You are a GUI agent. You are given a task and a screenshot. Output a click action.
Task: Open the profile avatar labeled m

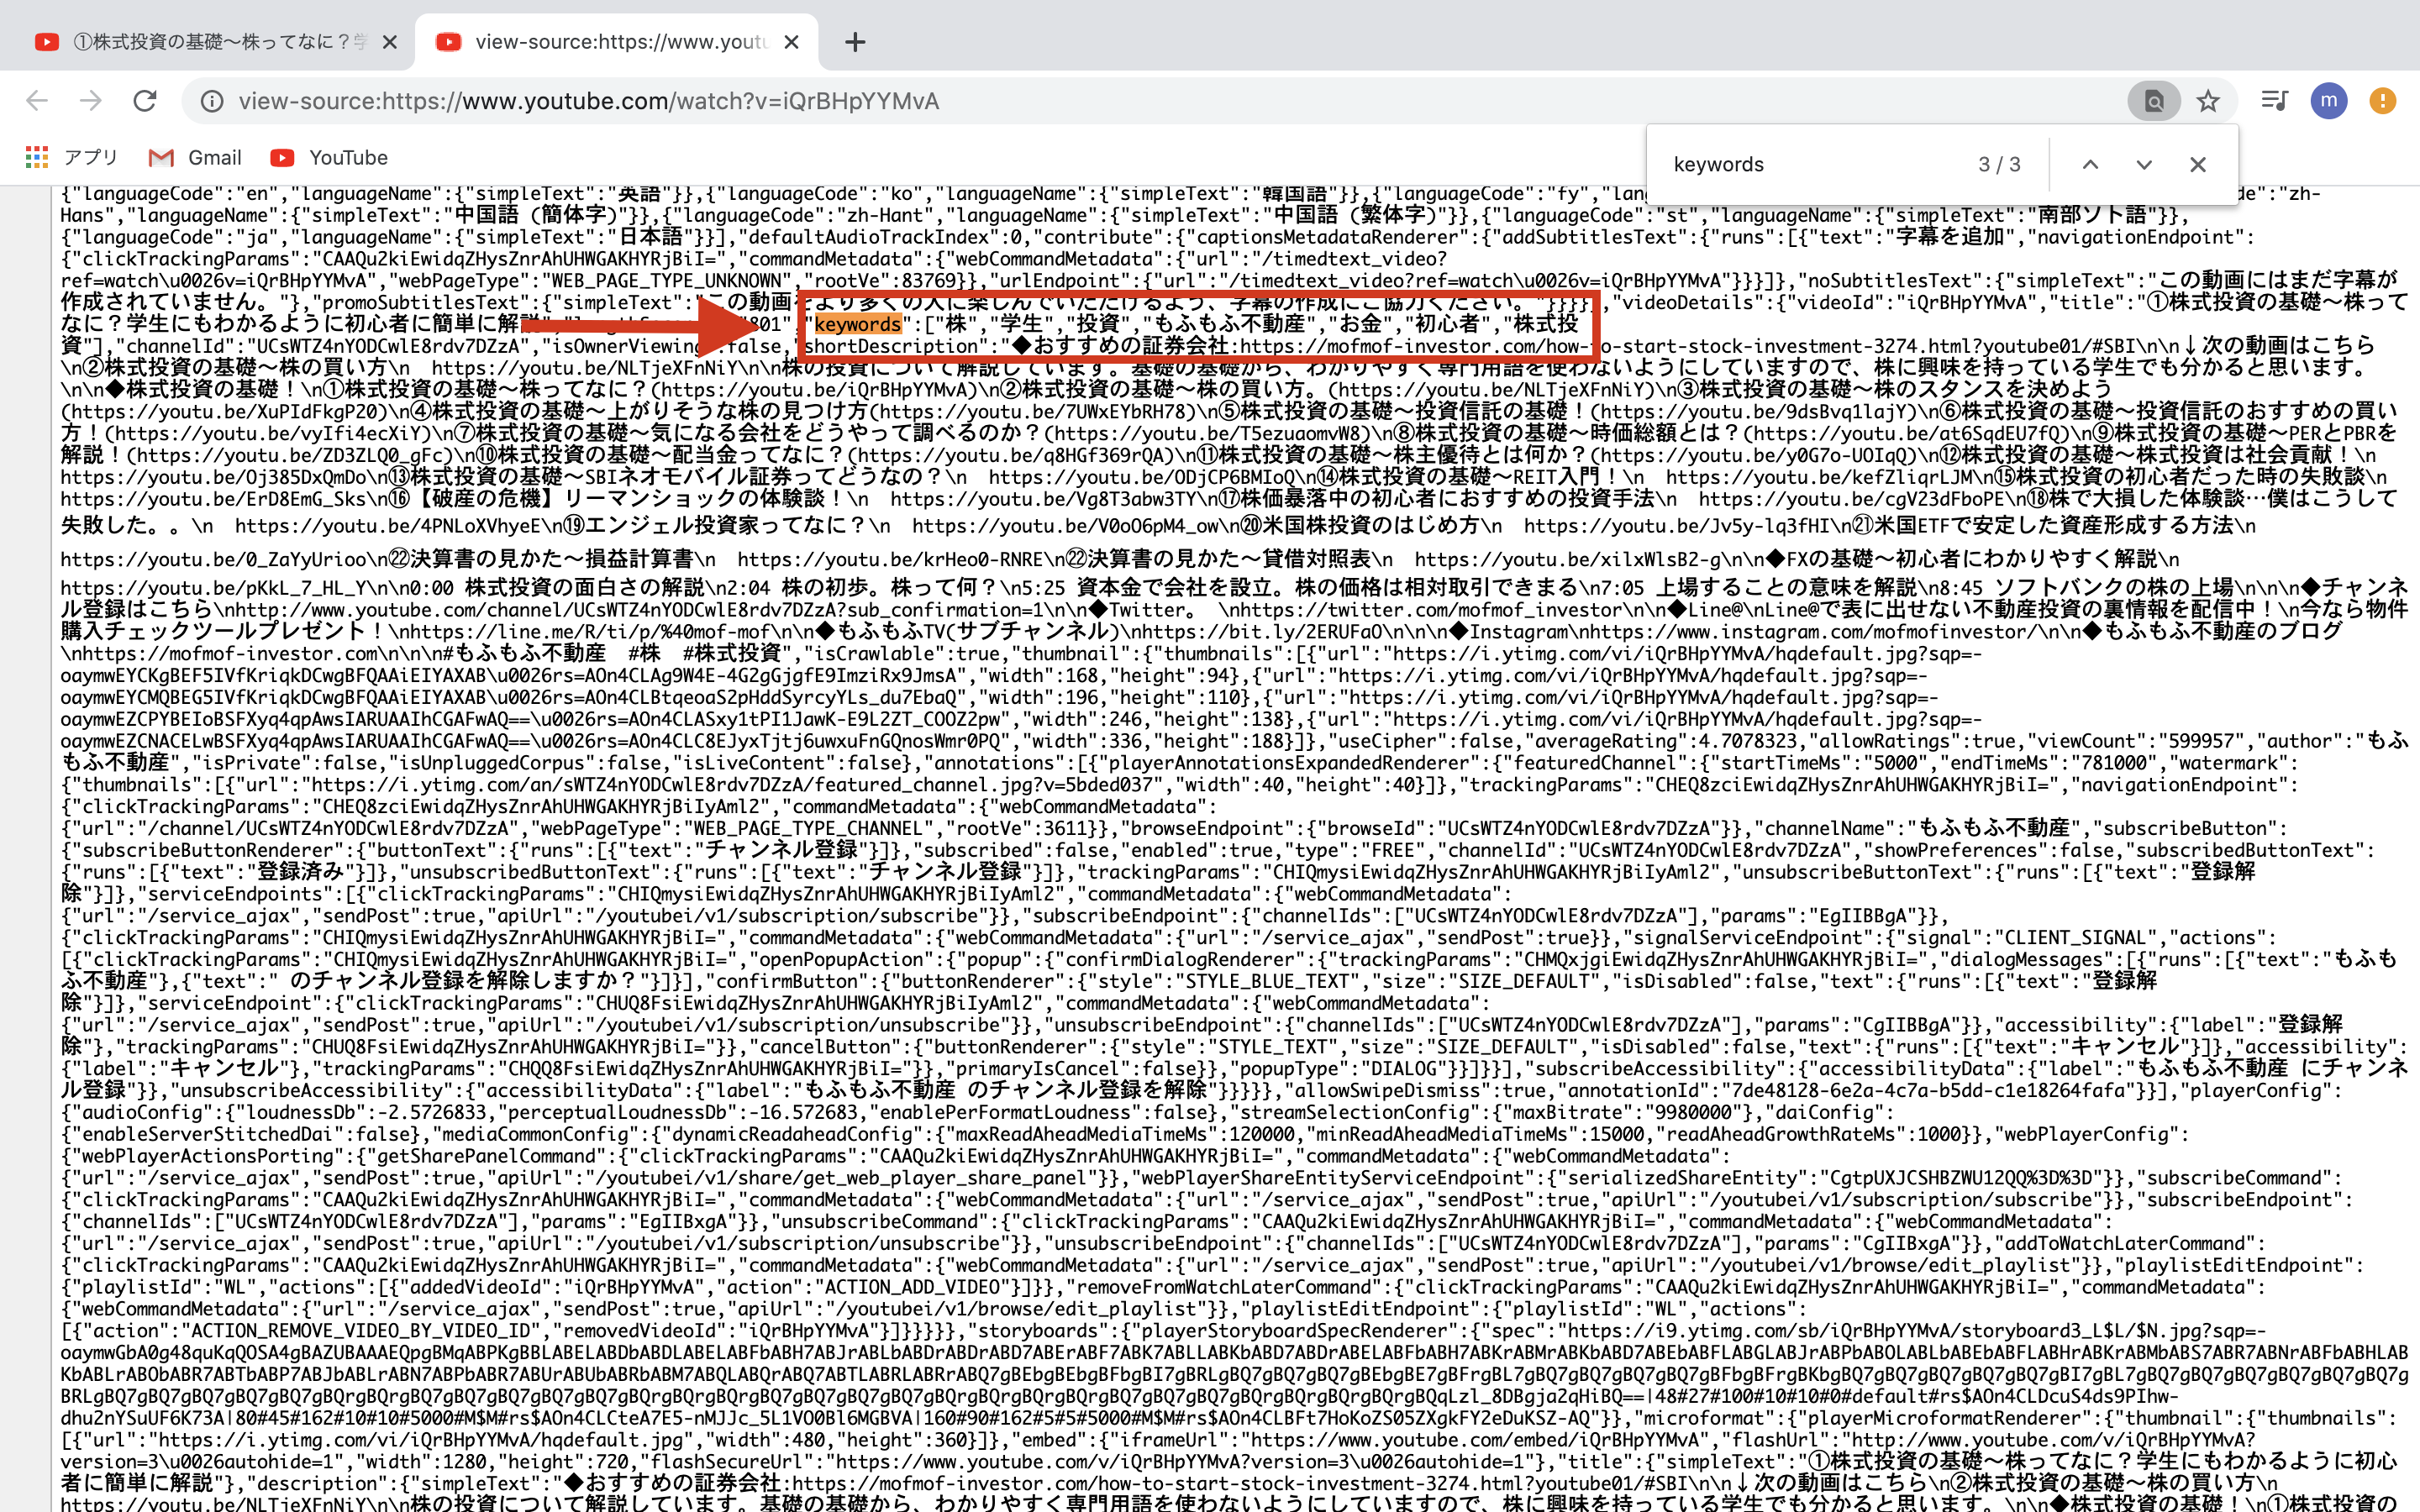pos(2329,101)
